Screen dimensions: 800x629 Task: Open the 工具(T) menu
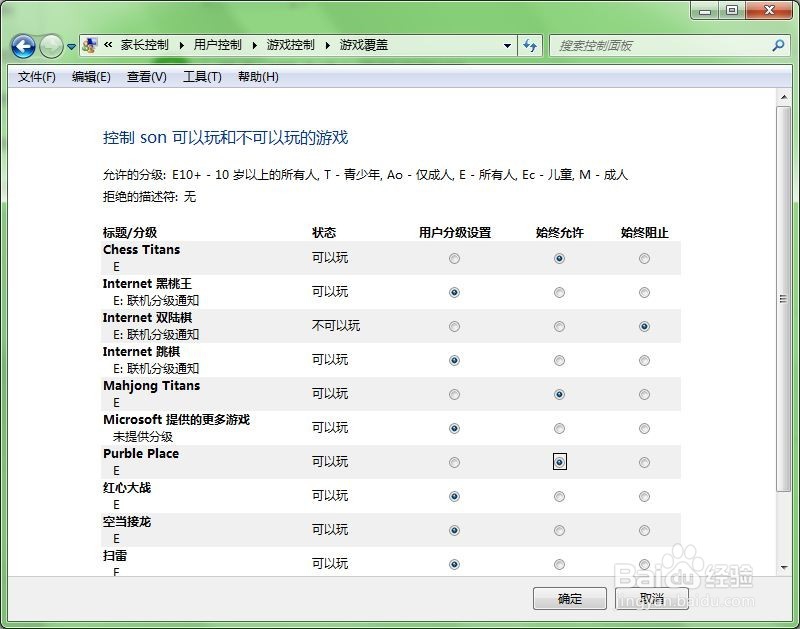click(x=202, y=77)
